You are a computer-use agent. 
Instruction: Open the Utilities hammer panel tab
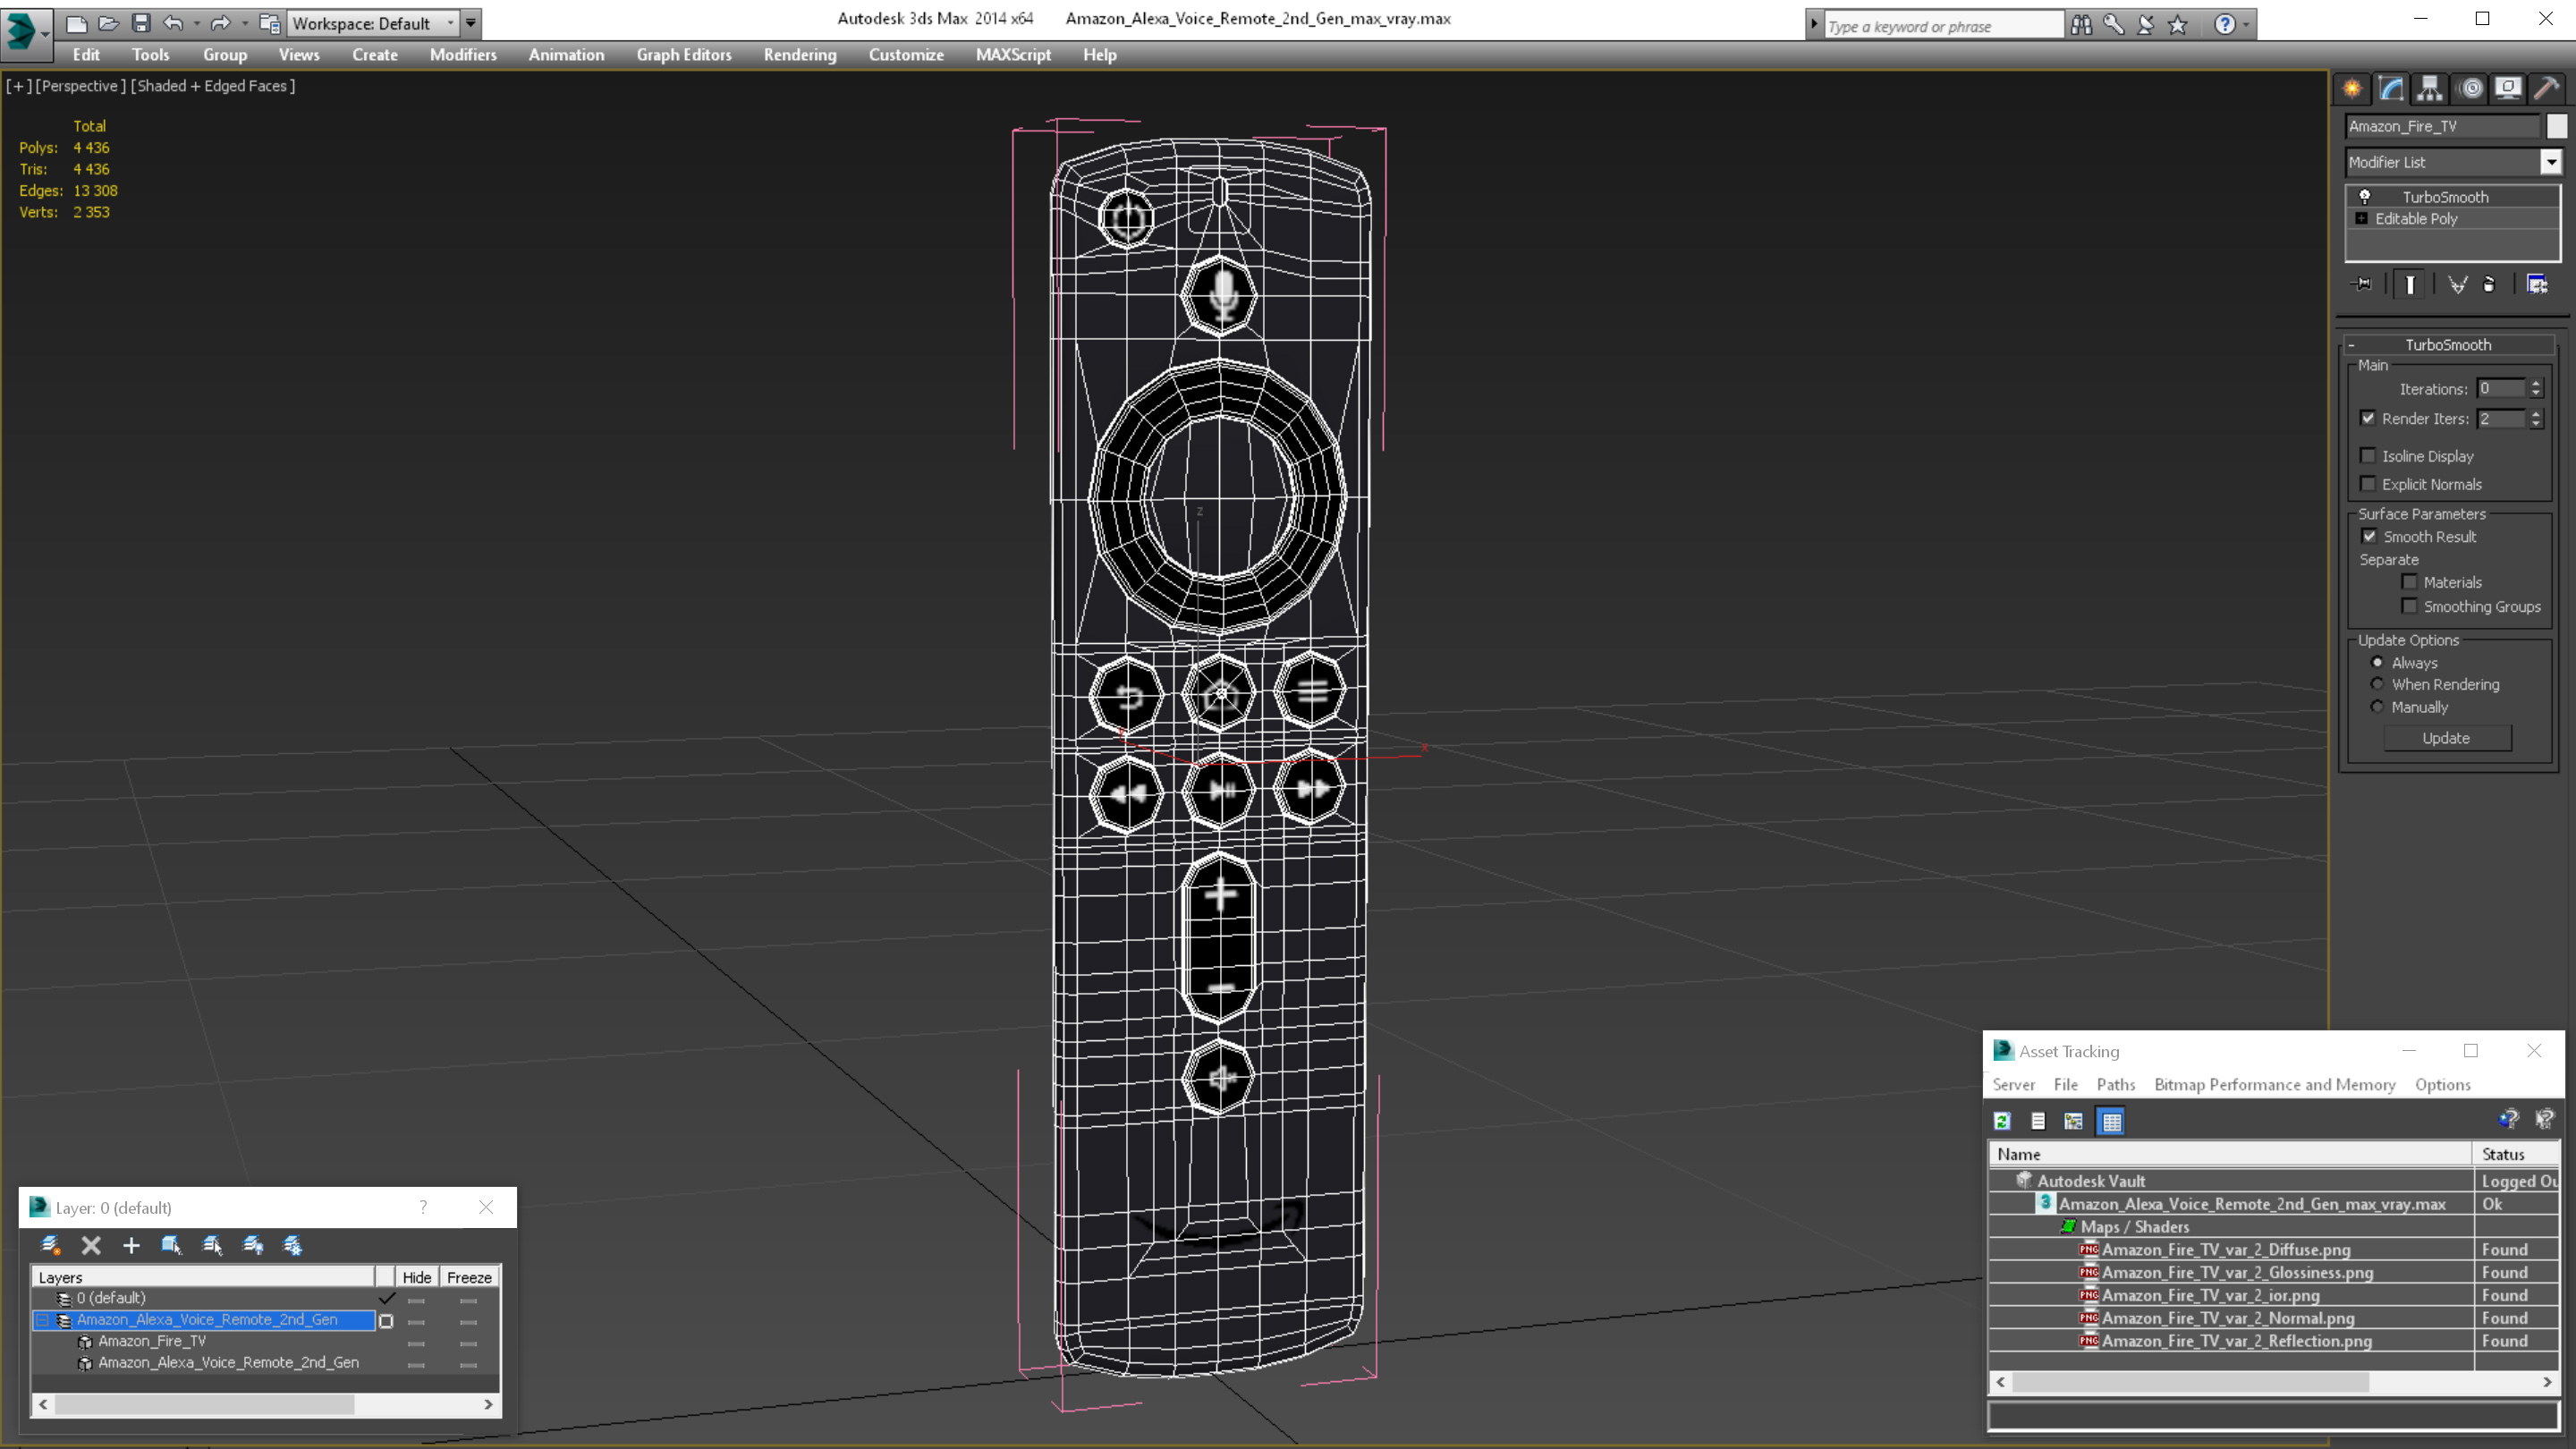2547,88
